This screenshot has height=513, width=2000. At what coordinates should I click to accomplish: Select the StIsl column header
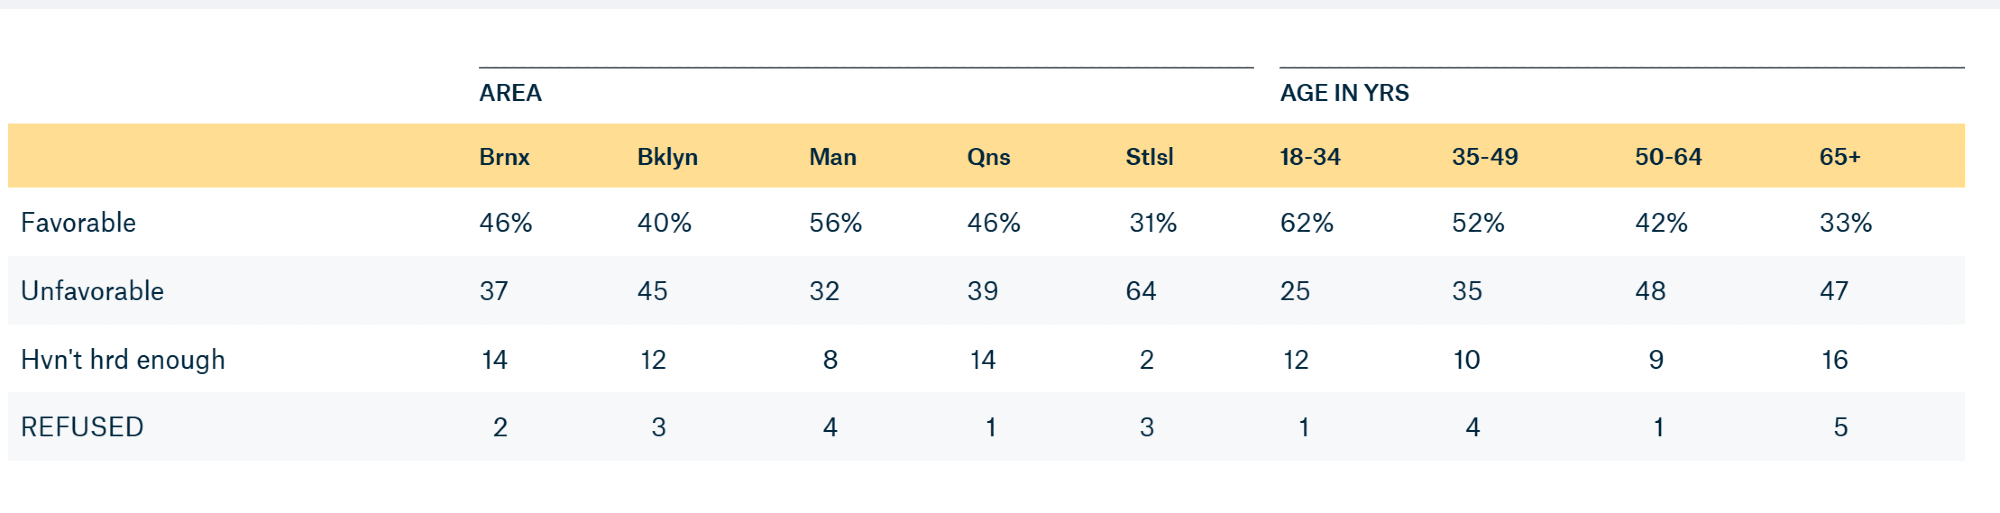[x=1149, y=157]
